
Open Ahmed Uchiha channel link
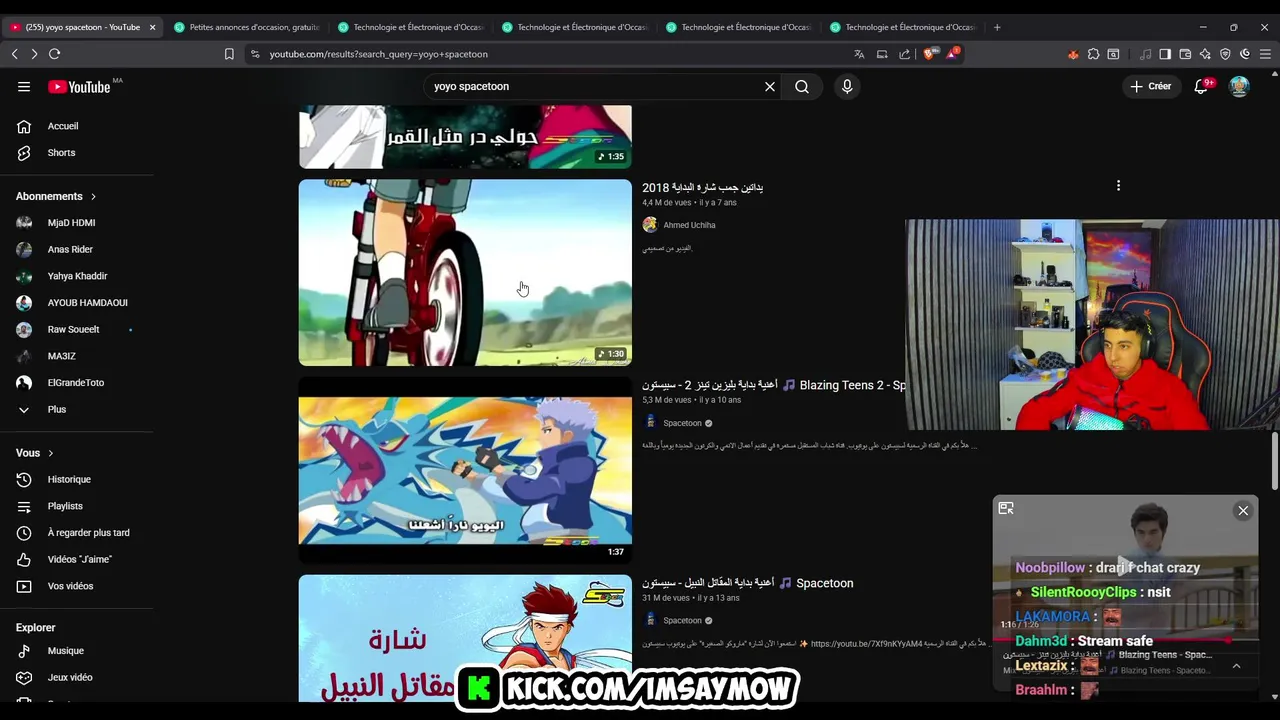[x=689, y=225]
